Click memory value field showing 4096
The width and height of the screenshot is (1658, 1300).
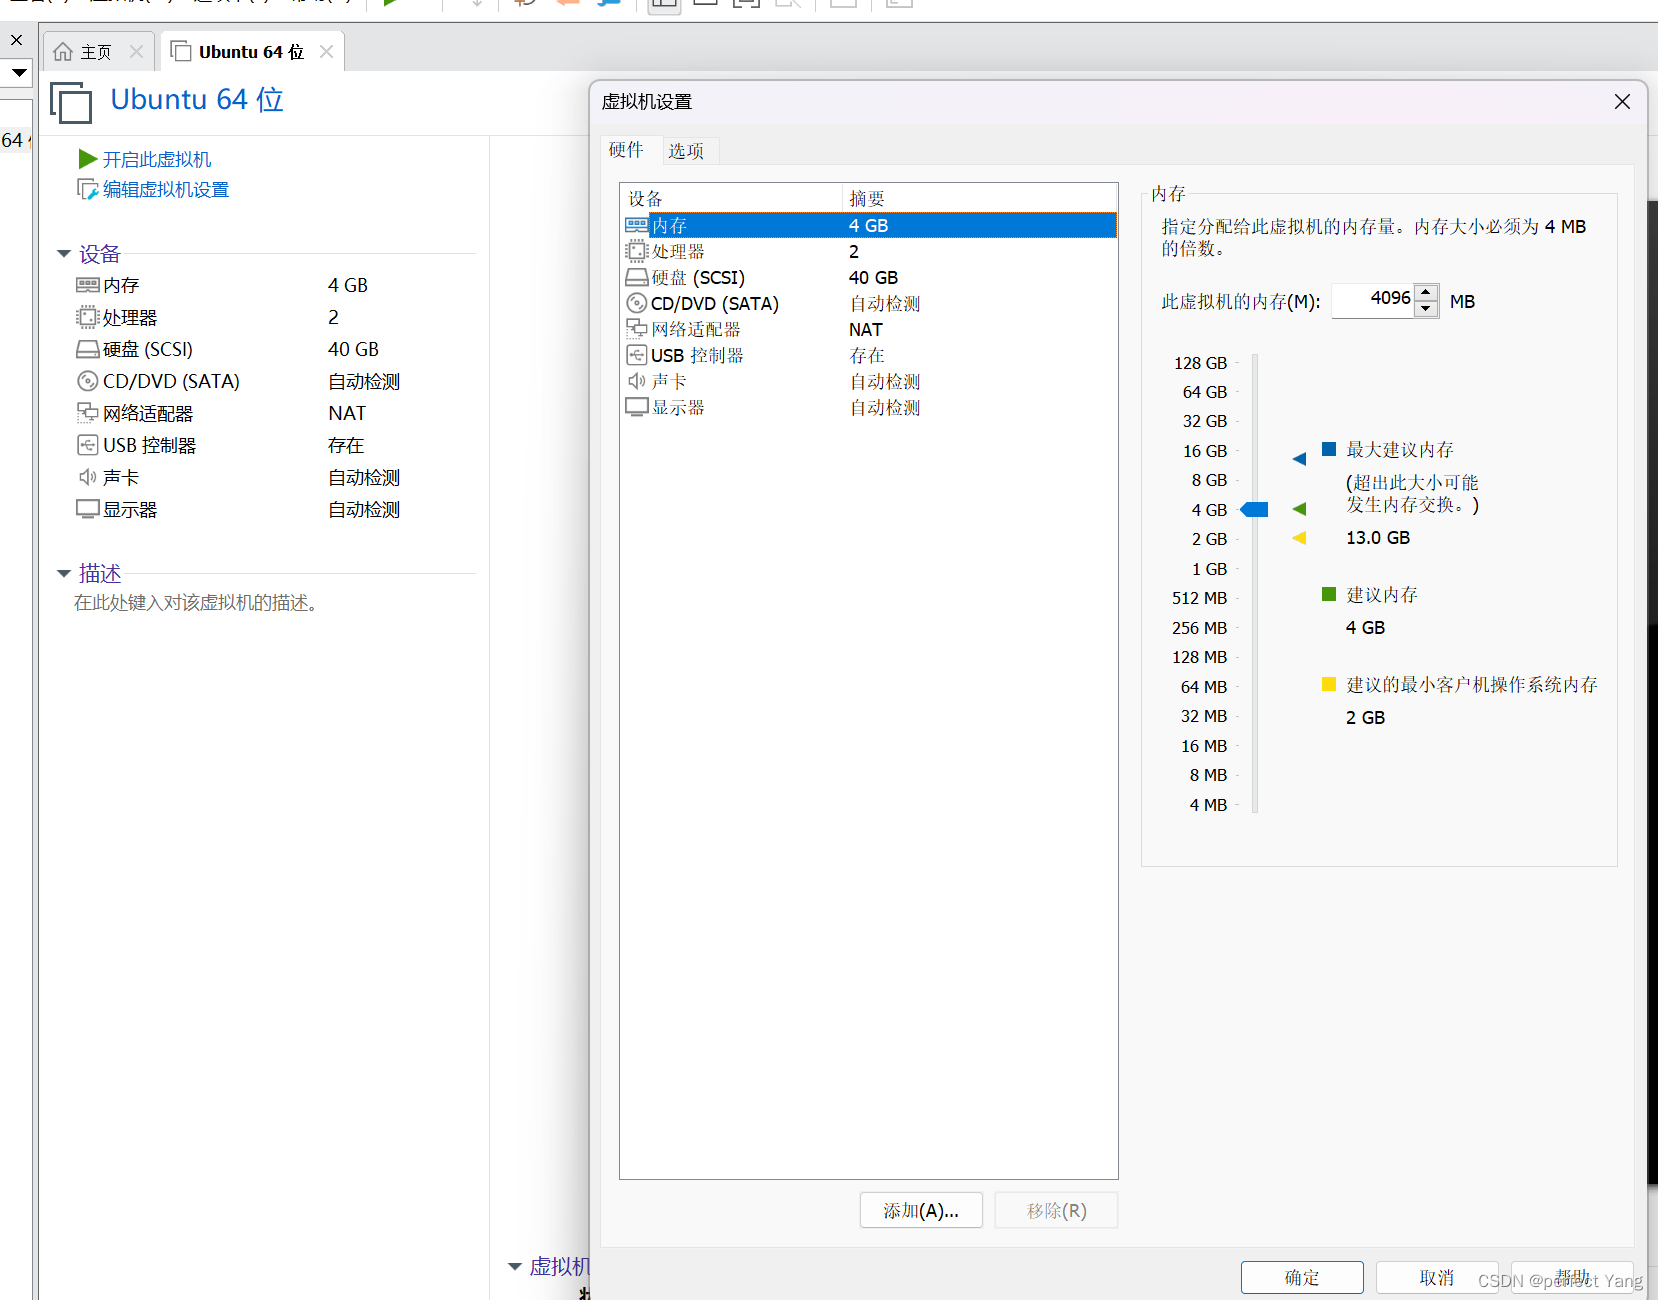click(1374, 300)
